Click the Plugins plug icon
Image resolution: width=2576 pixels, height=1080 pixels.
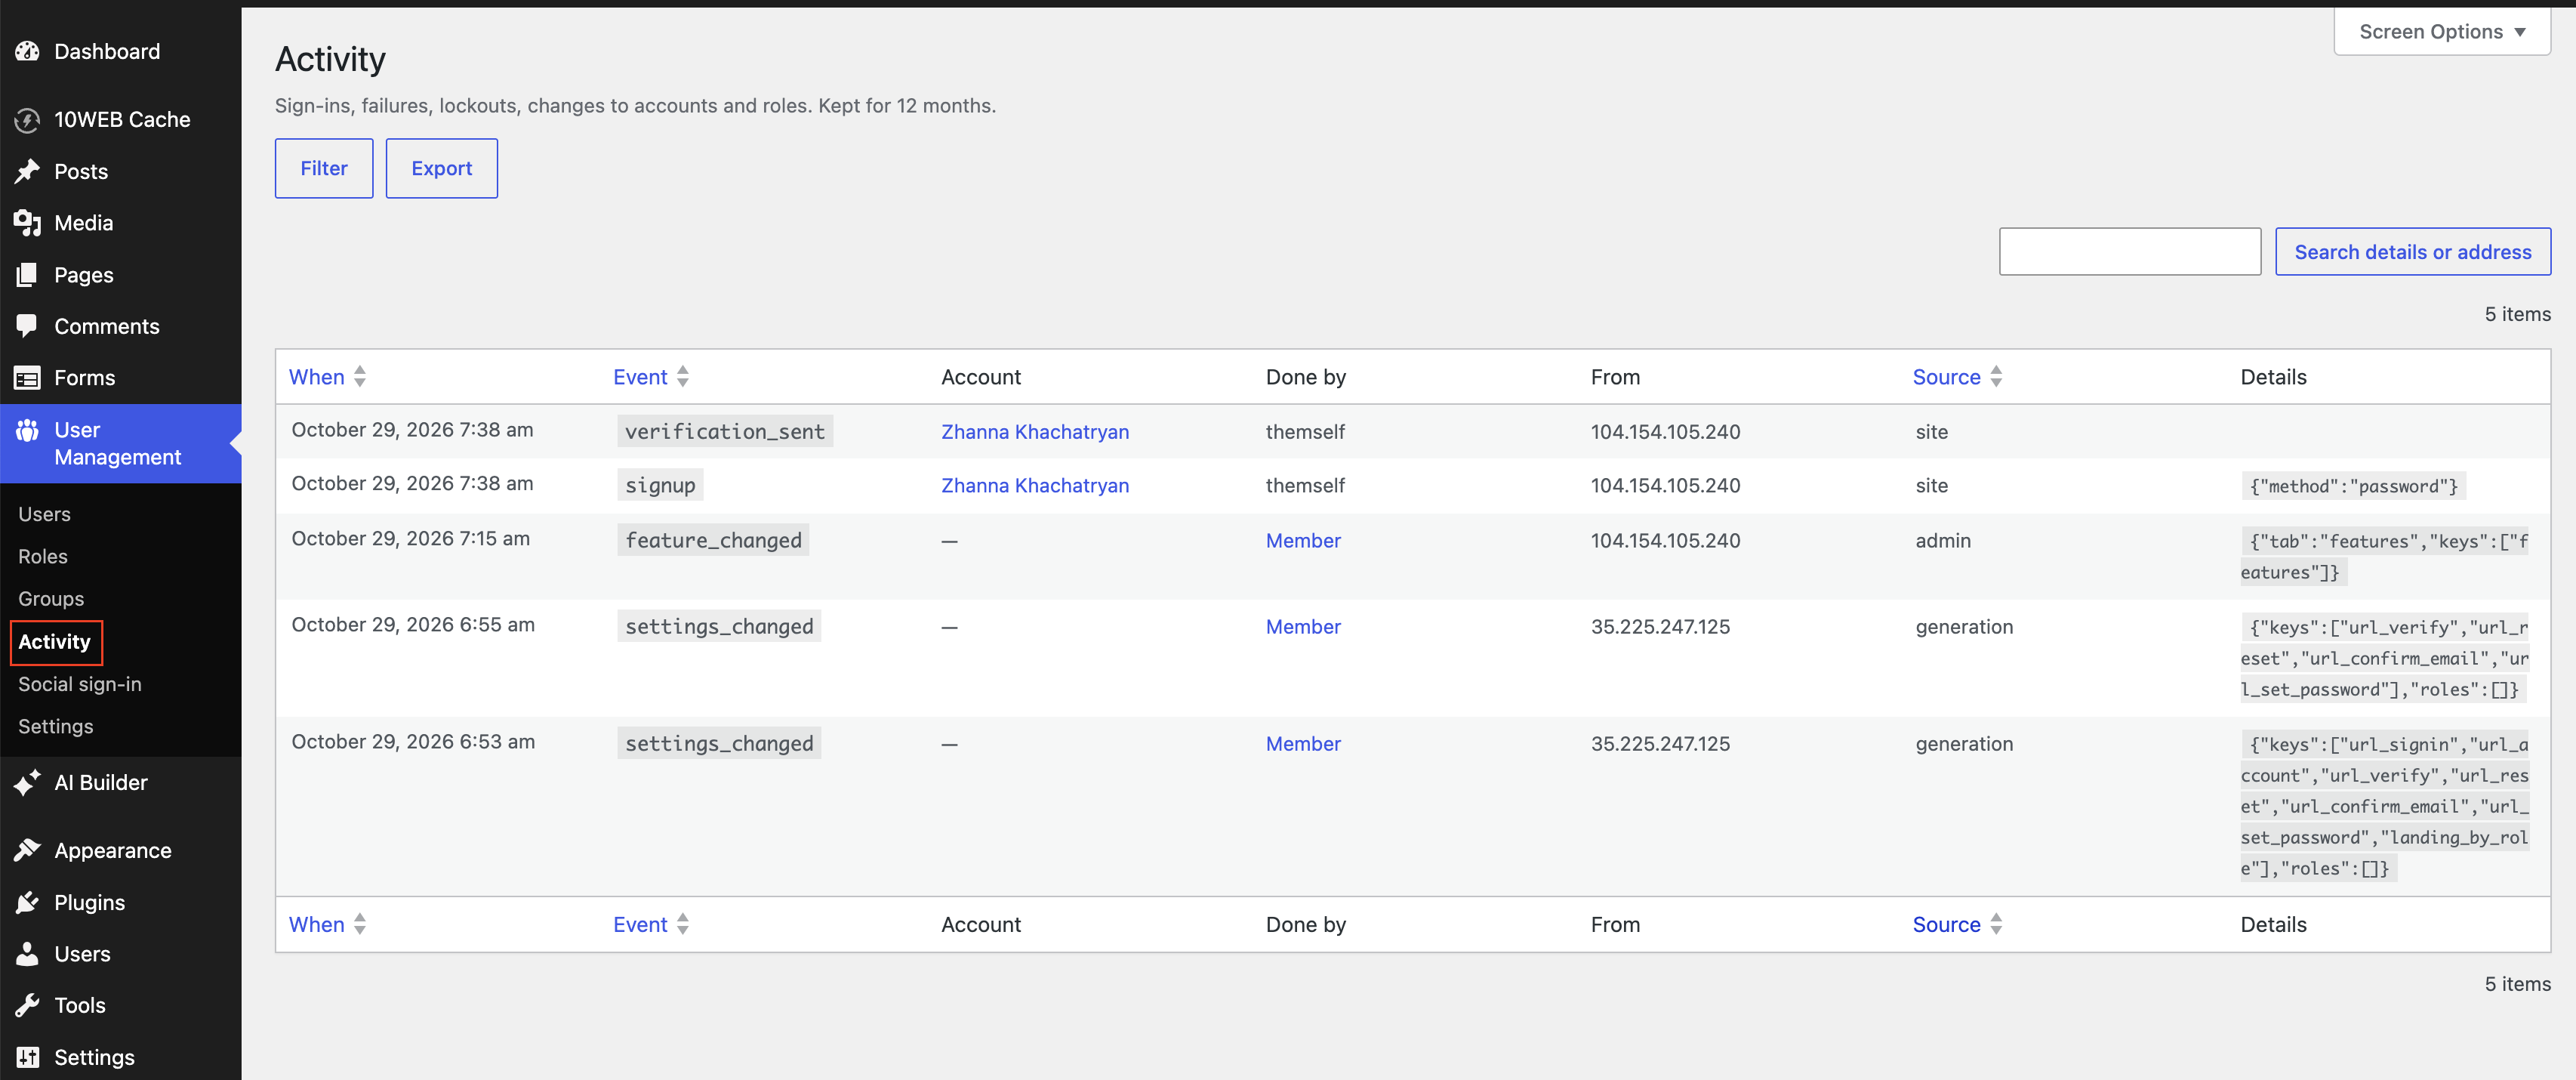click(x=27, y=902)
